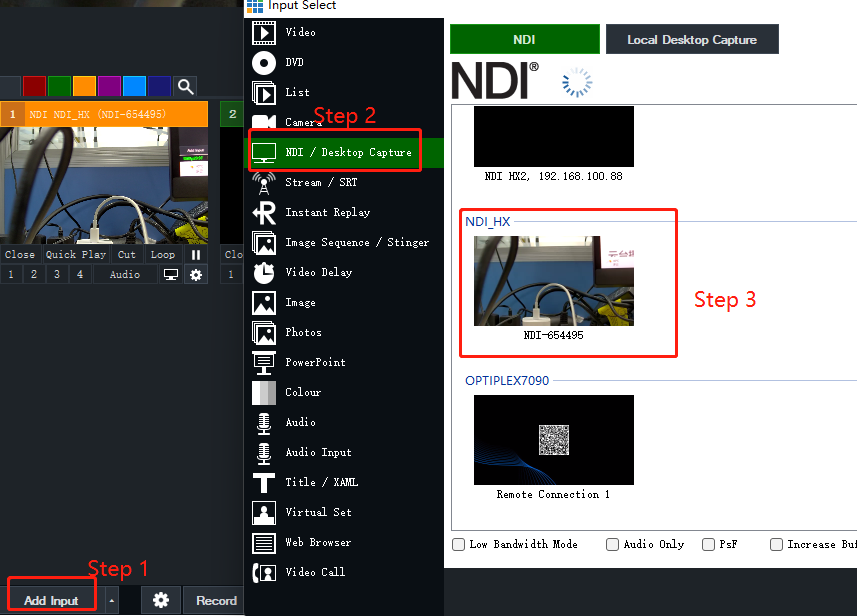The height and width of the screenshot is (616, 857).
Task: Click the monitor icon on input 1
Action: (170, 275)
